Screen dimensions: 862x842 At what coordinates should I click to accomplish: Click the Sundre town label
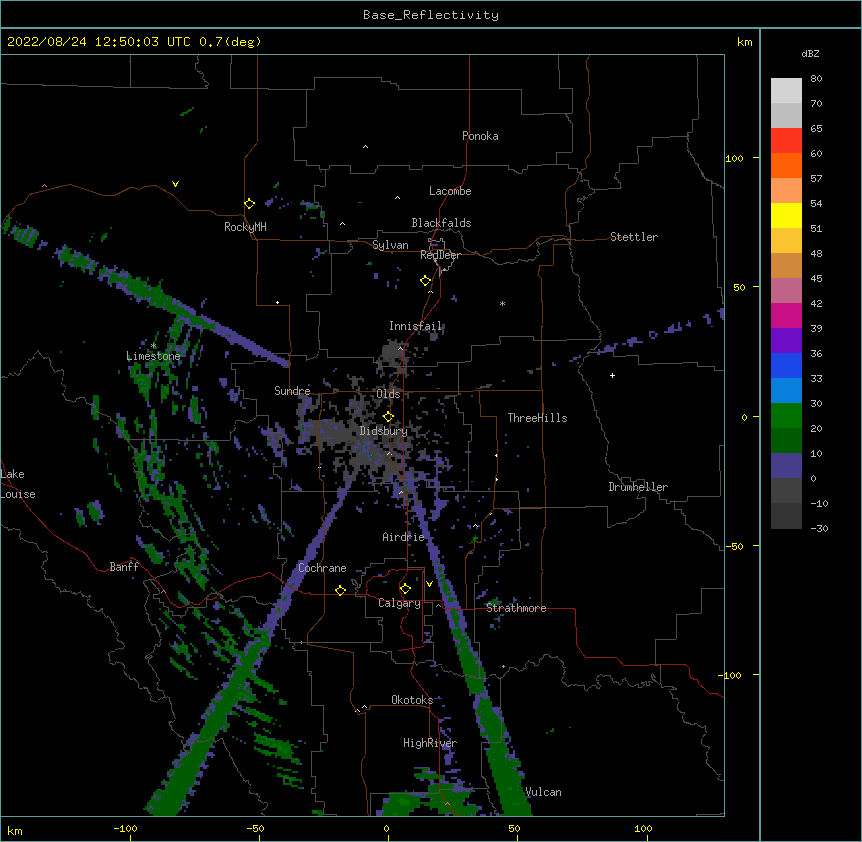tap(292, 391)
